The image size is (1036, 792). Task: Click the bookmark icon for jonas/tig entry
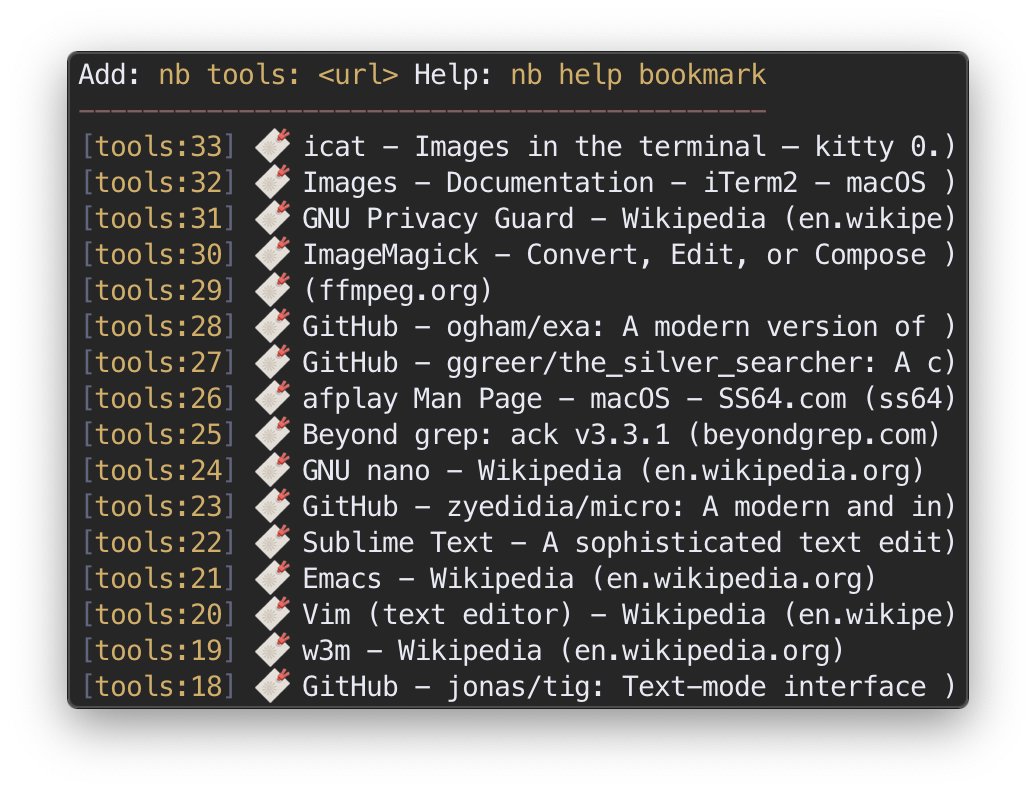[x=272, y=687]
